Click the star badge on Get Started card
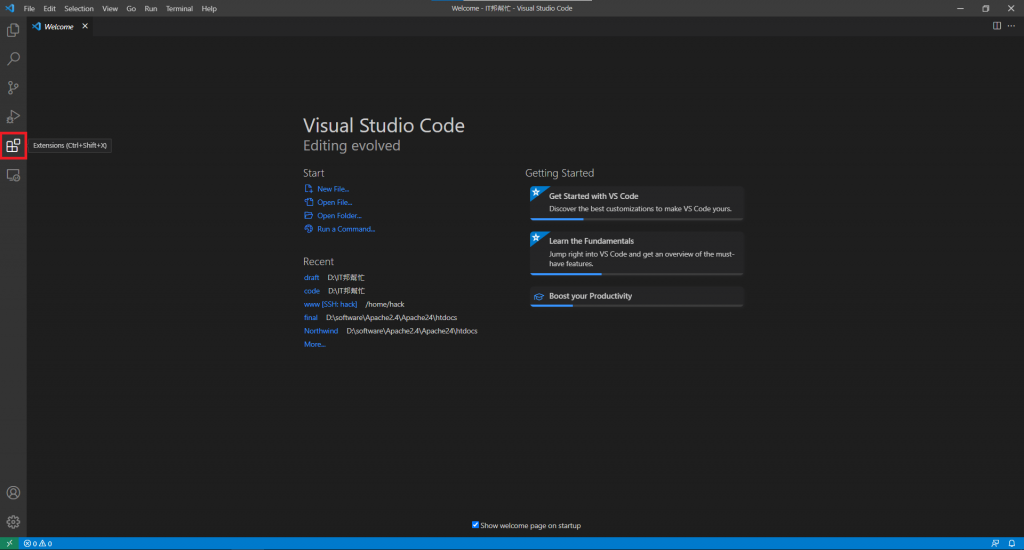Viewport: 1024px width, 550px height. point(536,192)
